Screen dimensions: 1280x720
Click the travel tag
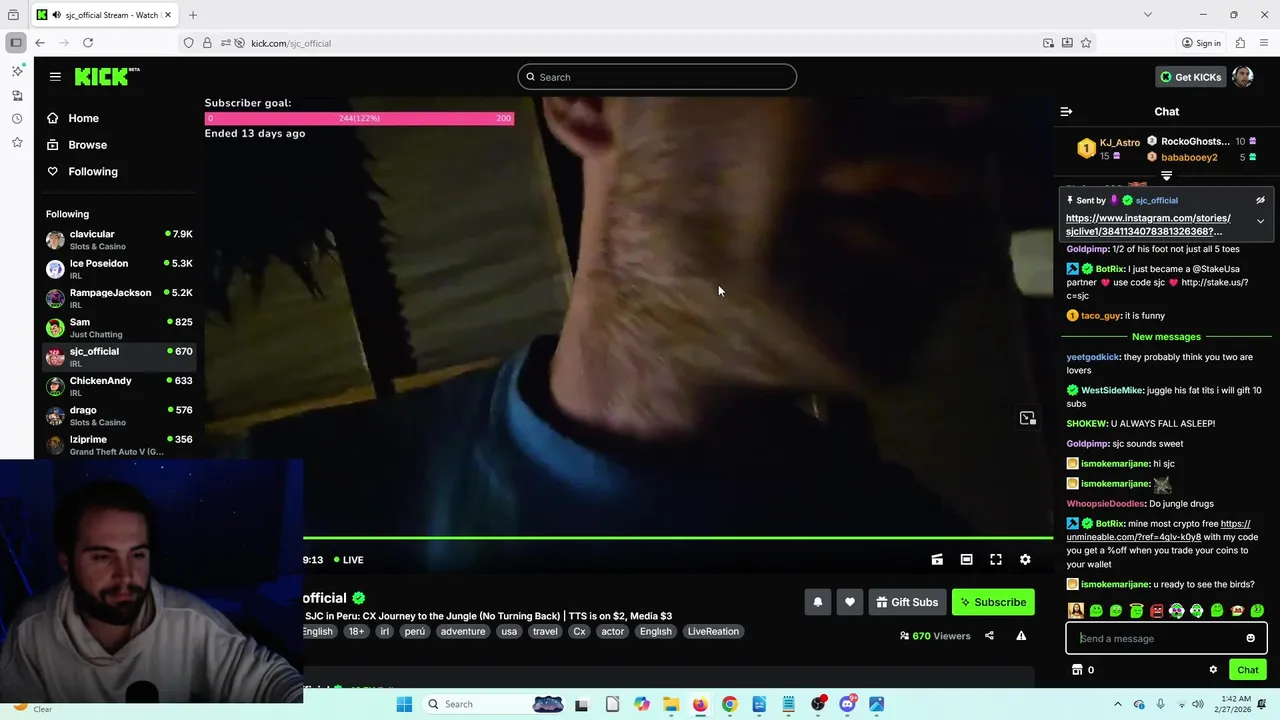click(x=545, y=631)
